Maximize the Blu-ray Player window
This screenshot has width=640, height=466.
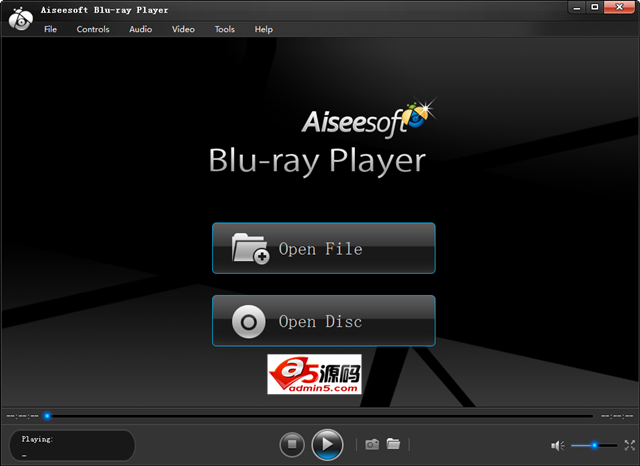[595, 7]
